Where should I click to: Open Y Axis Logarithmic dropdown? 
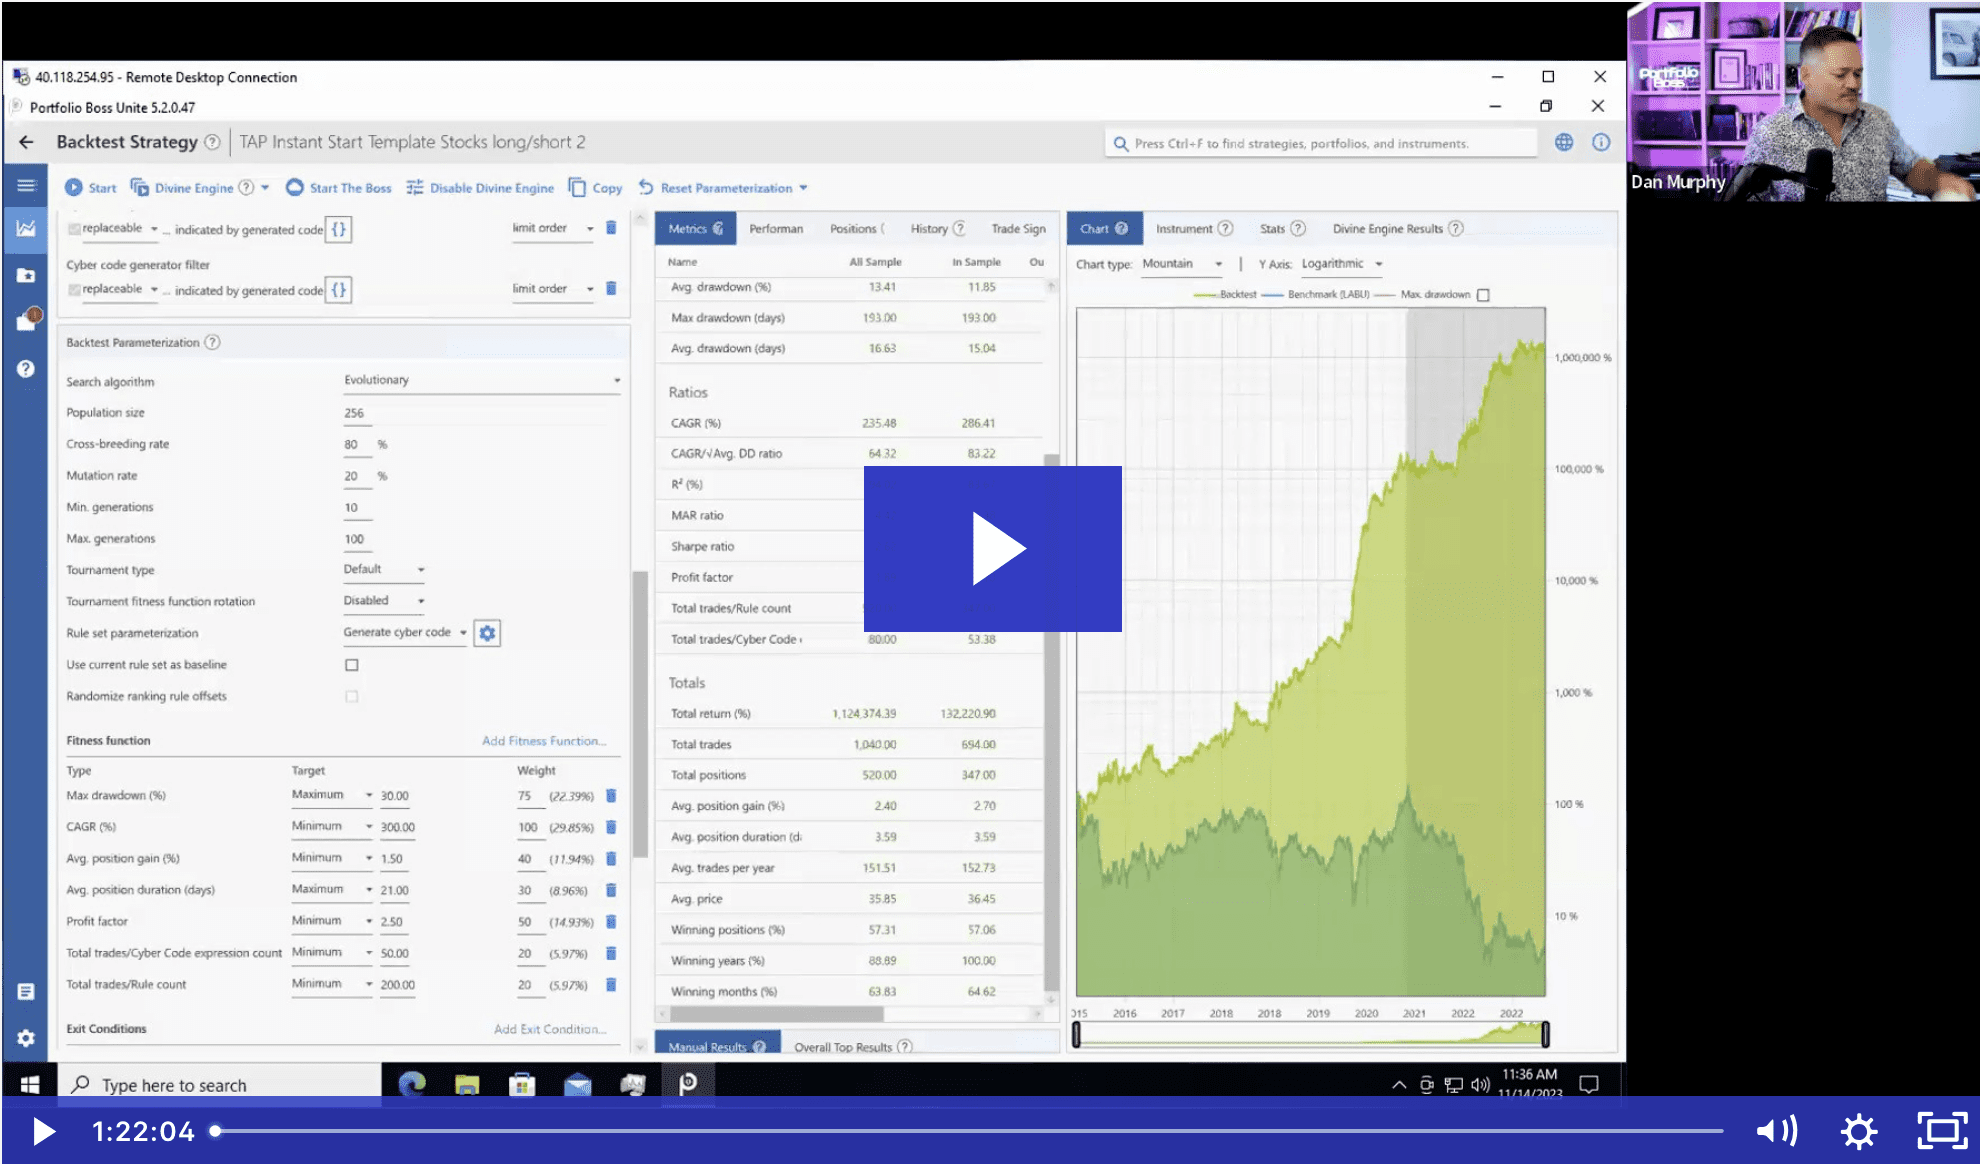pos(1342,264)
